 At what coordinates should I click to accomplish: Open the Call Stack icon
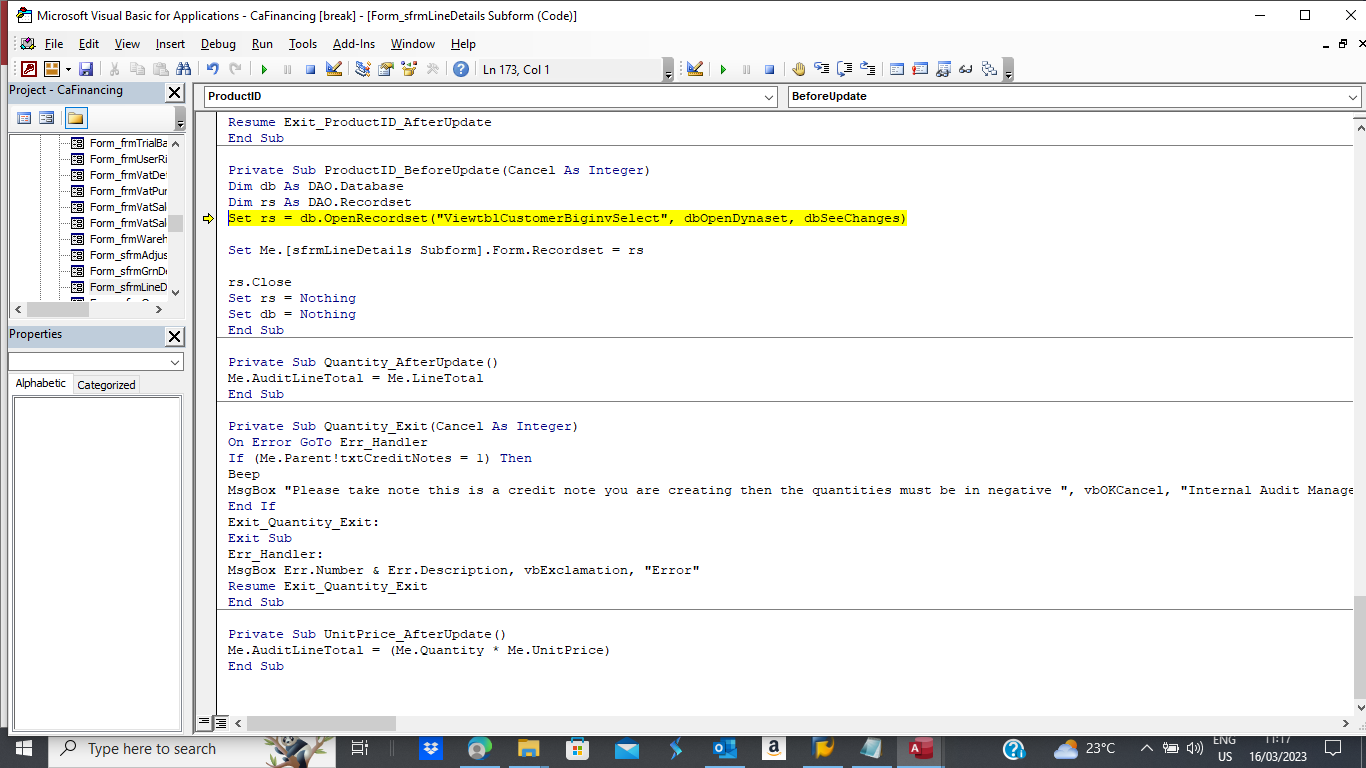(989, 69)
